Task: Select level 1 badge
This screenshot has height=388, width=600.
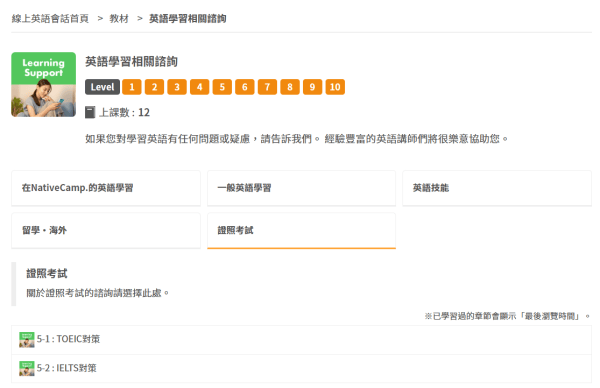Action: point(132,87)
